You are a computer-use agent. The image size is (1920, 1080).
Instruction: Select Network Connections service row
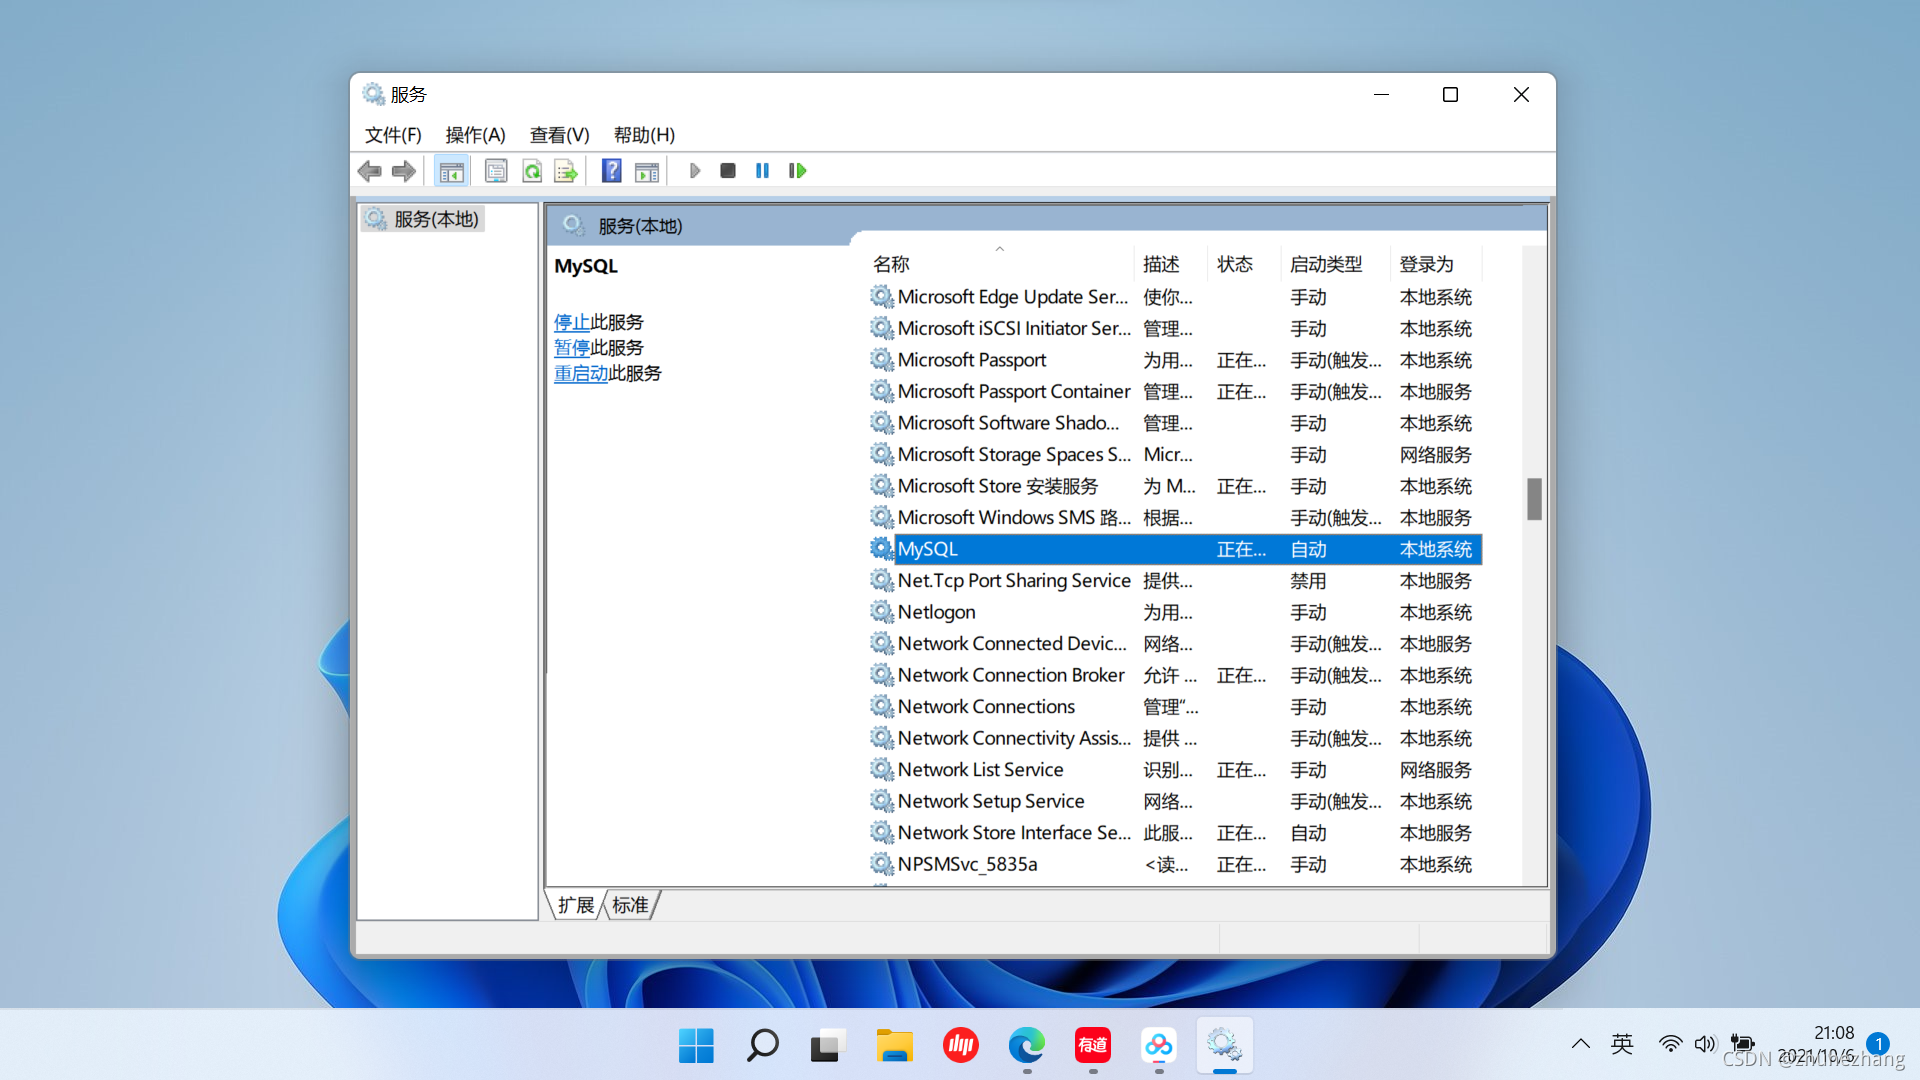click(1175, 707)
